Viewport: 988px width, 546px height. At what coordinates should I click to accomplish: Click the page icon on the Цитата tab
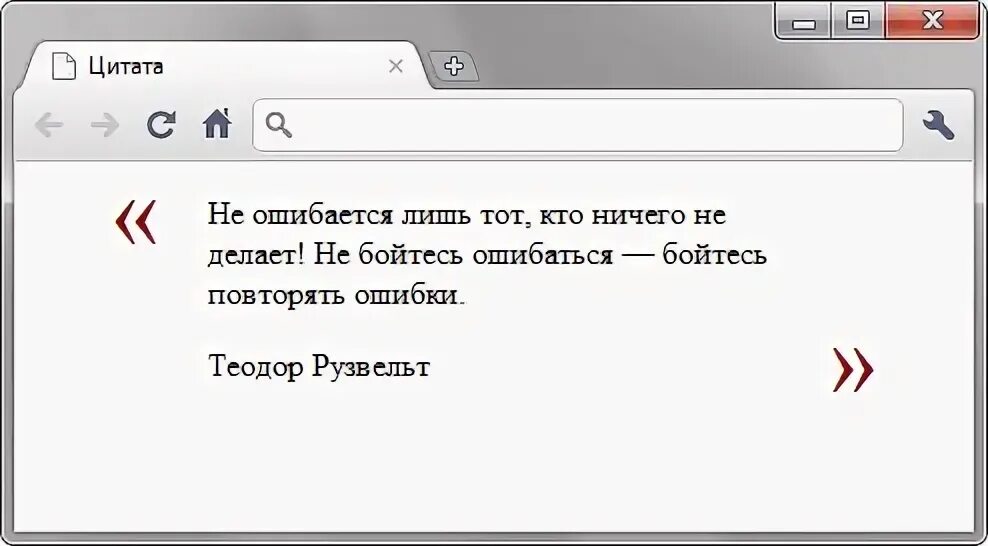64,67
